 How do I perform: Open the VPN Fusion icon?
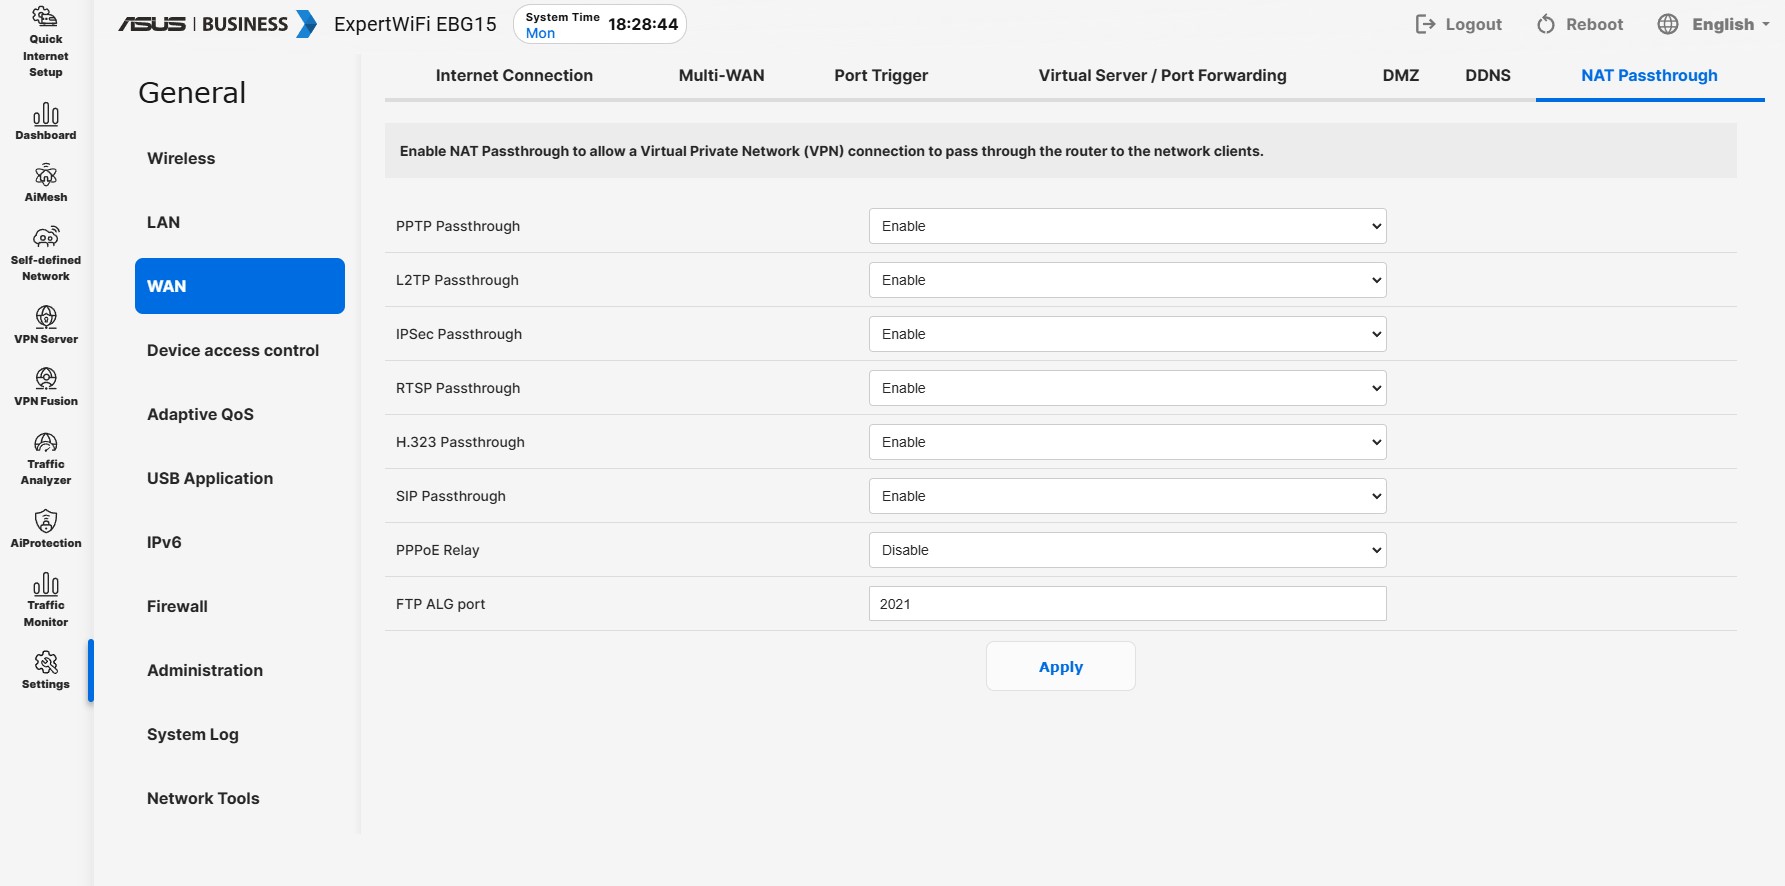point(46,379)
